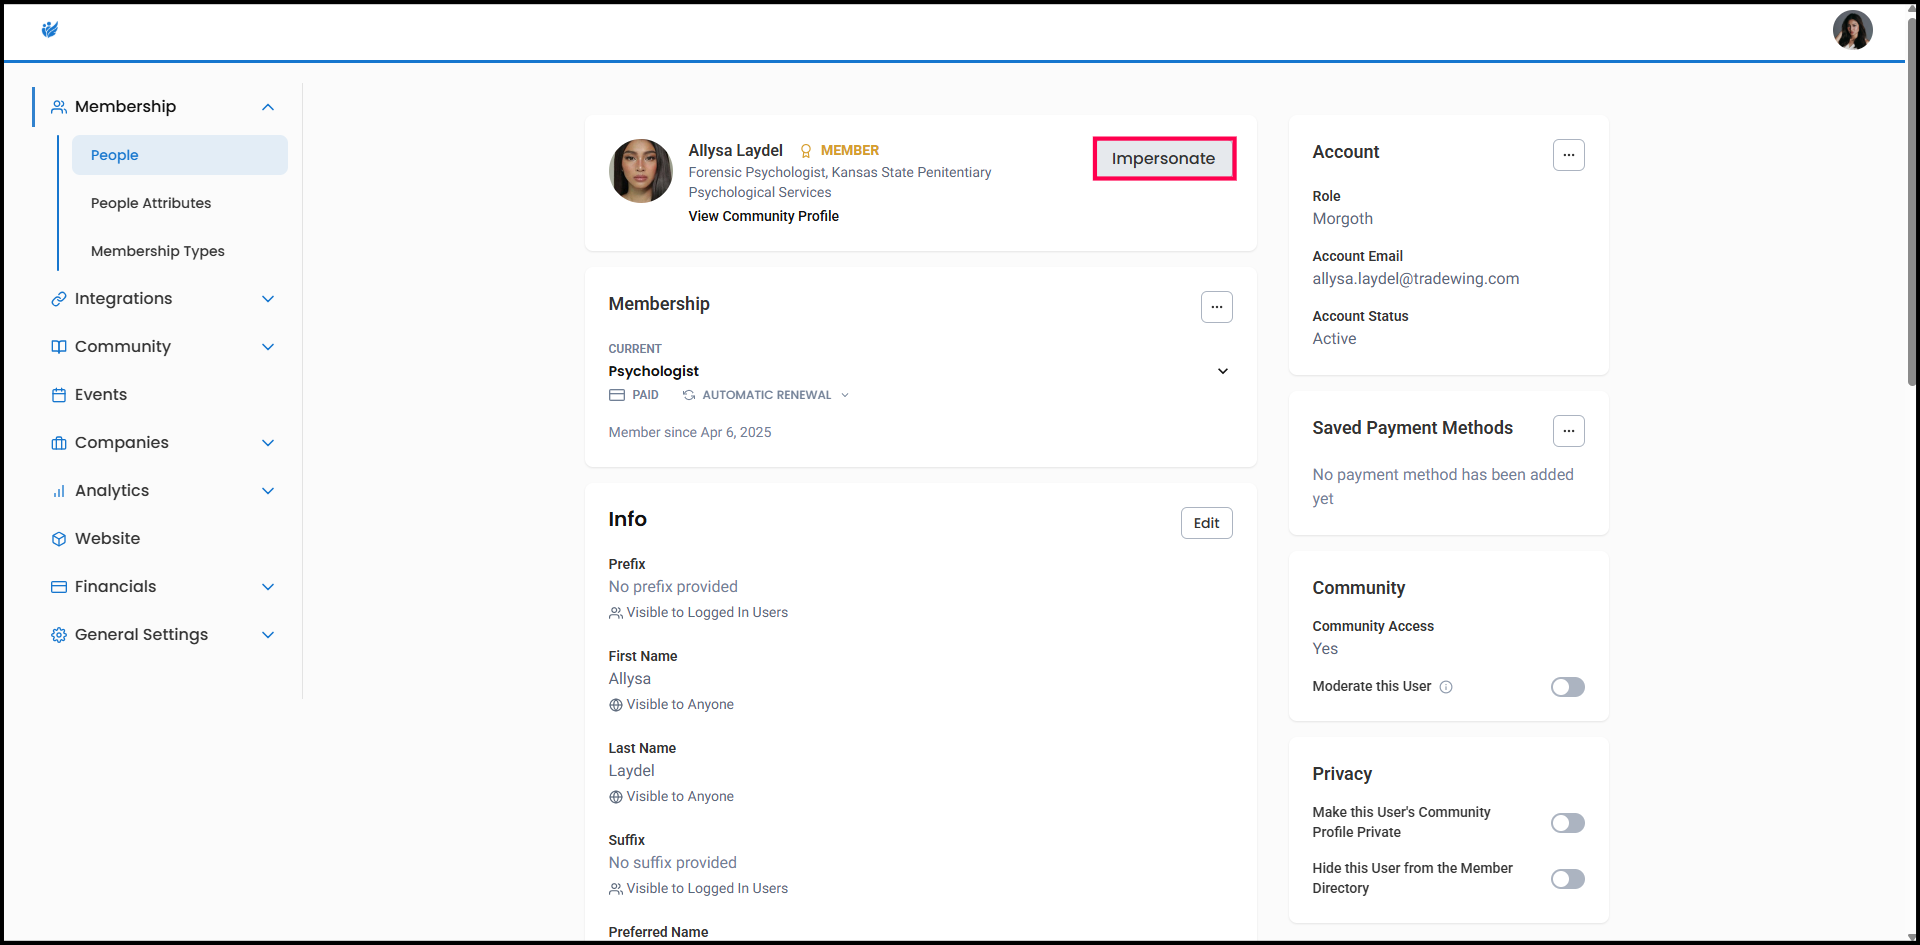Open the Membership card three-dot menu
This screenshot has width=1920, height=945.
tap(1216, 307)
